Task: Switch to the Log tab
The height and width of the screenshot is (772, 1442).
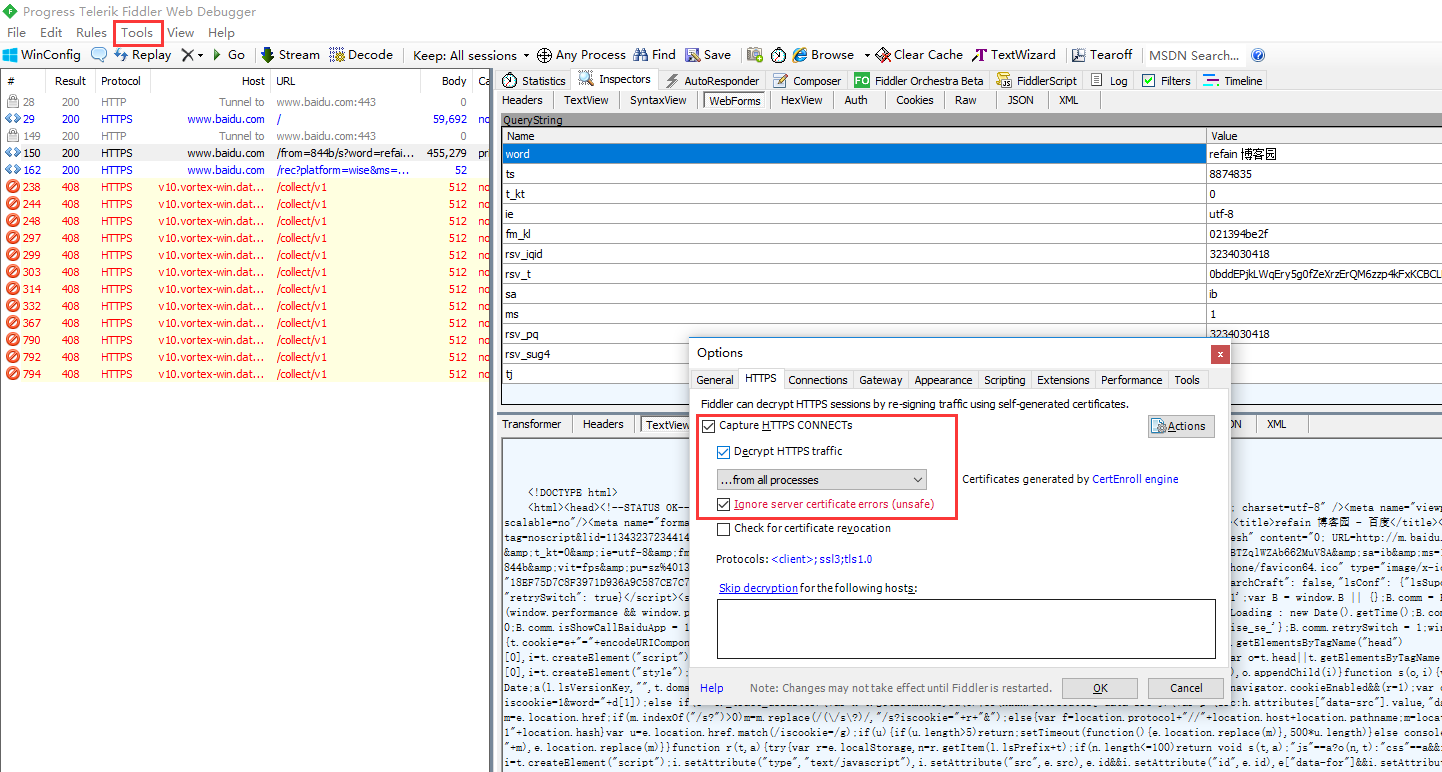Action: pos(1109,81)
